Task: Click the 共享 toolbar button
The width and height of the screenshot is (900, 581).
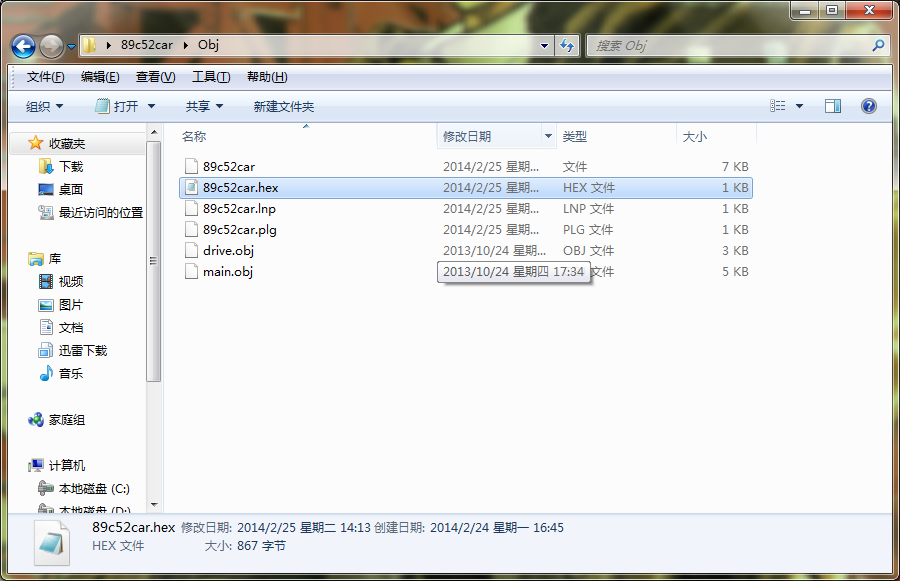Action: coord(204,106)
